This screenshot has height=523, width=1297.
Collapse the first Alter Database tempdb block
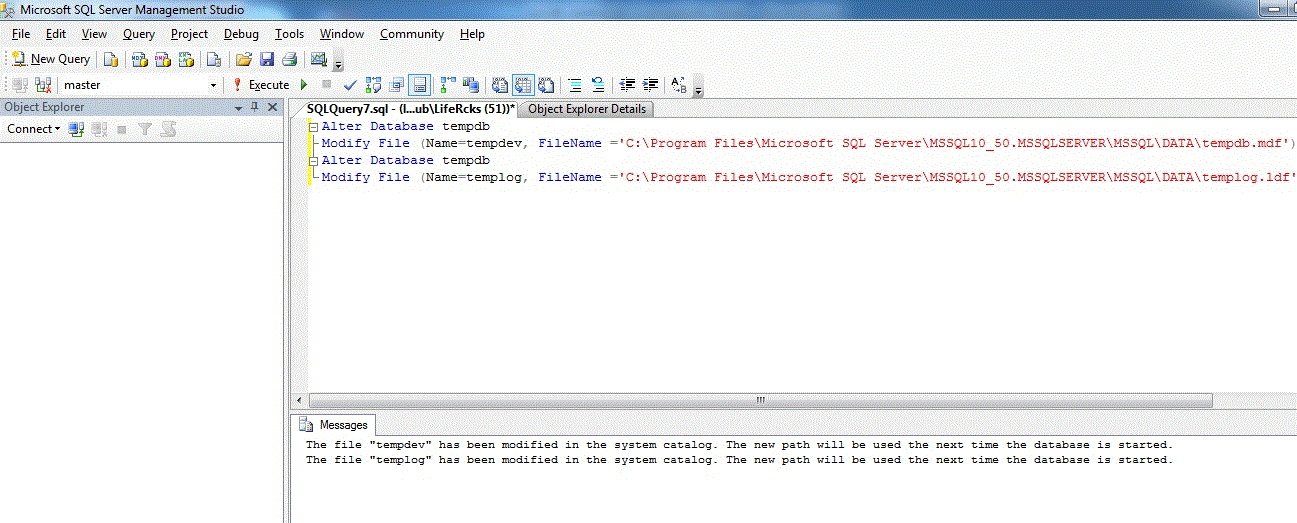click(314, 127)
